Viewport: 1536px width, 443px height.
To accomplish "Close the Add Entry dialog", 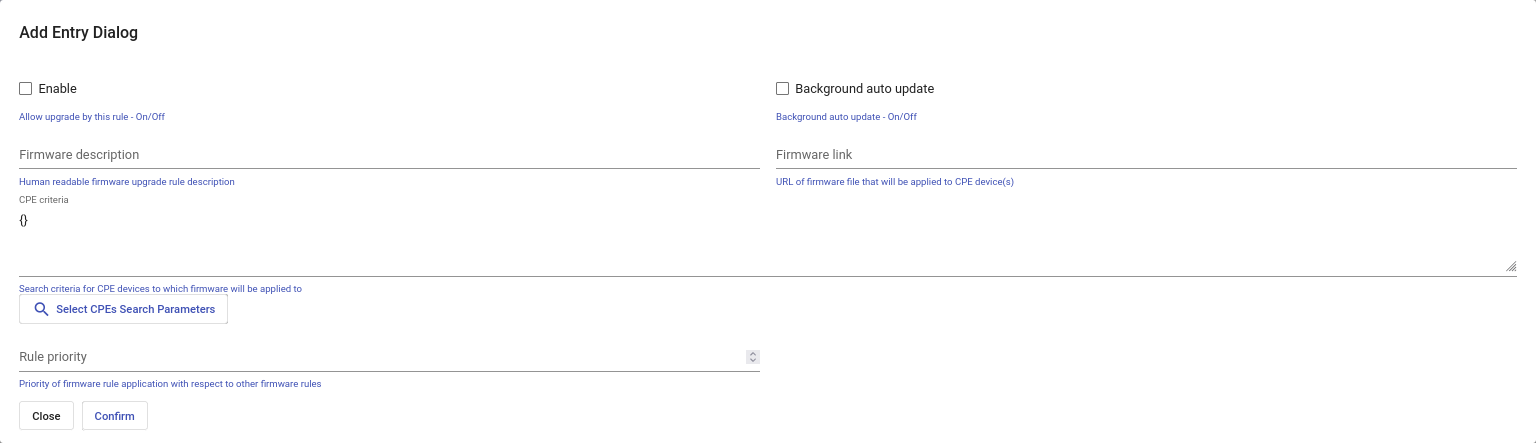I will point(46,416).
